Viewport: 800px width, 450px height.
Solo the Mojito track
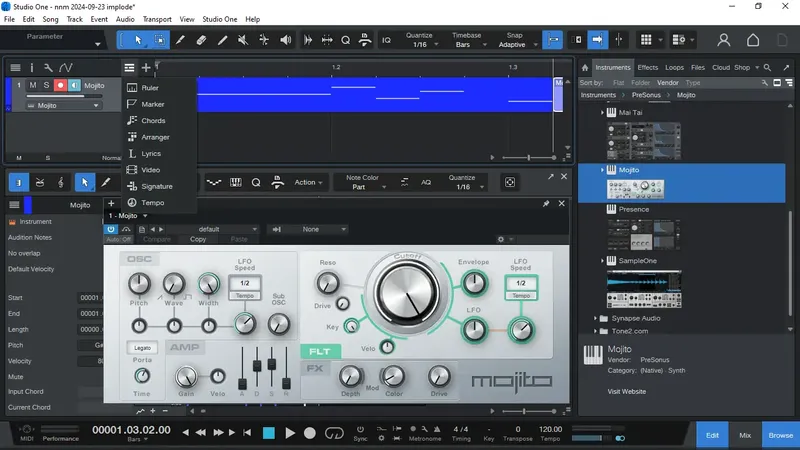[x=46, y=86]
